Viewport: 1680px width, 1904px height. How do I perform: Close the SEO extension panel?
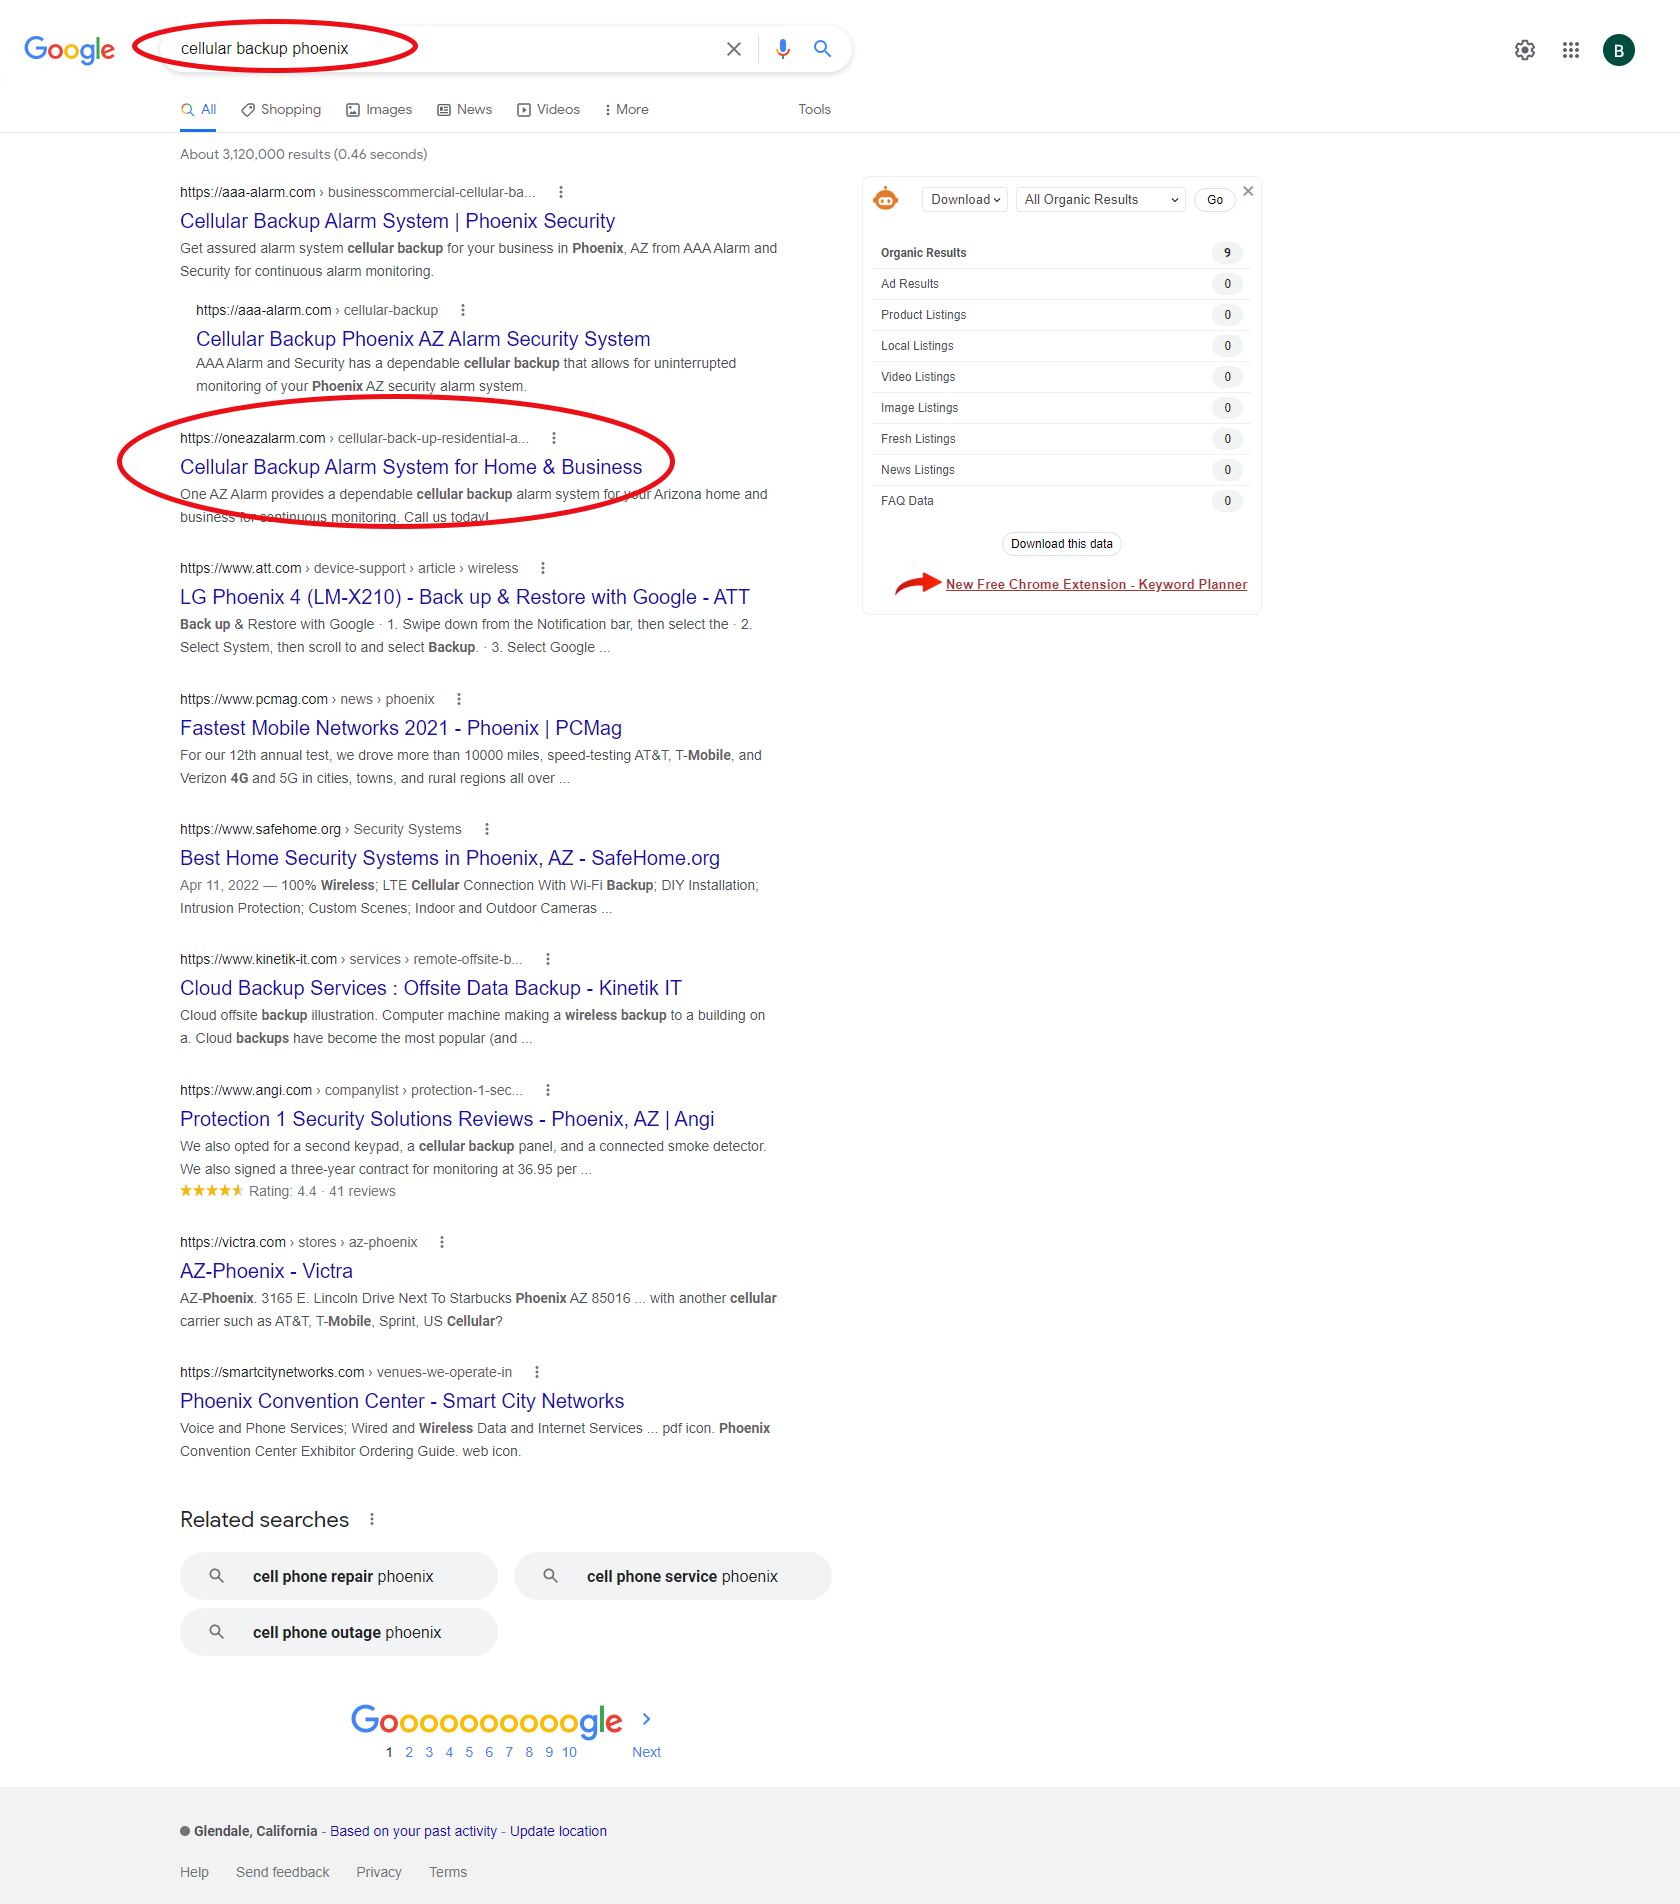tap(1248, 191)
